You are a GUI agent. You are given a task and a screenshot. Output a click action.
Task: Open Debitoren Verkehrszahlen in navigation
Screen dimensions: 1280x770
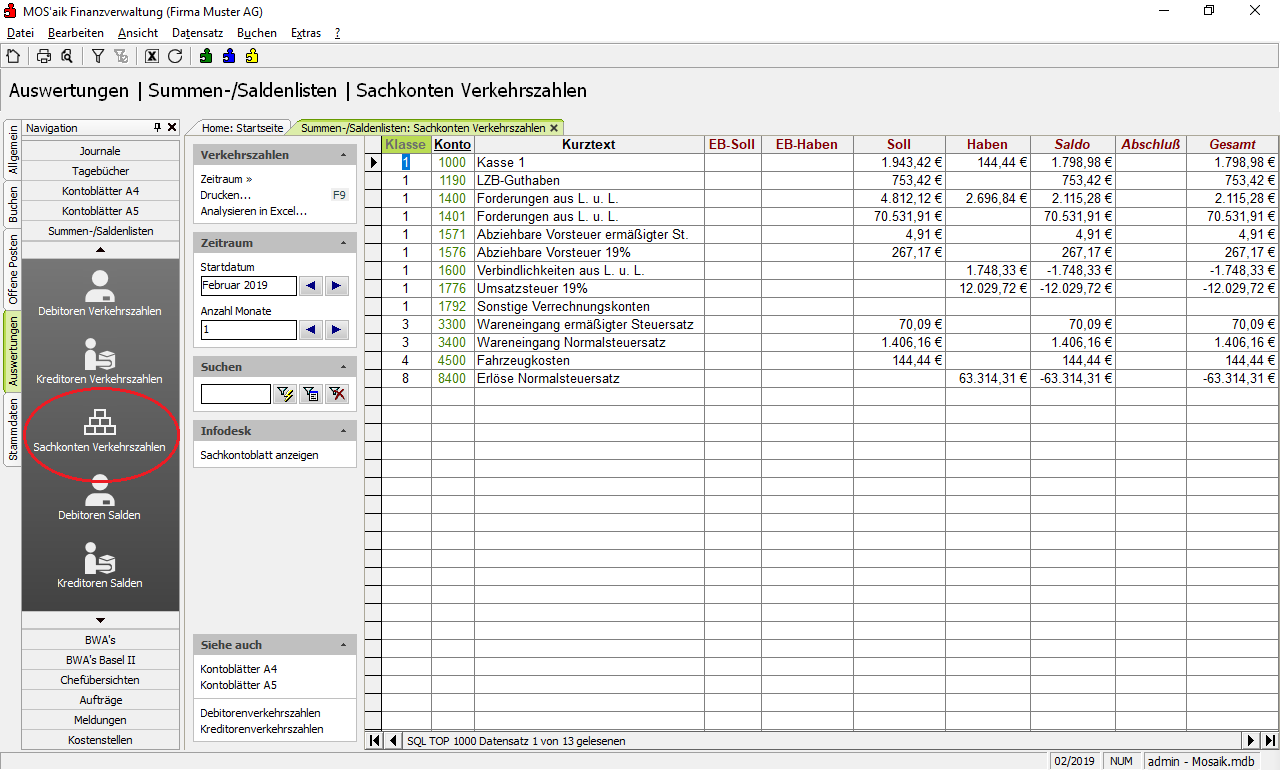[99, 292]
